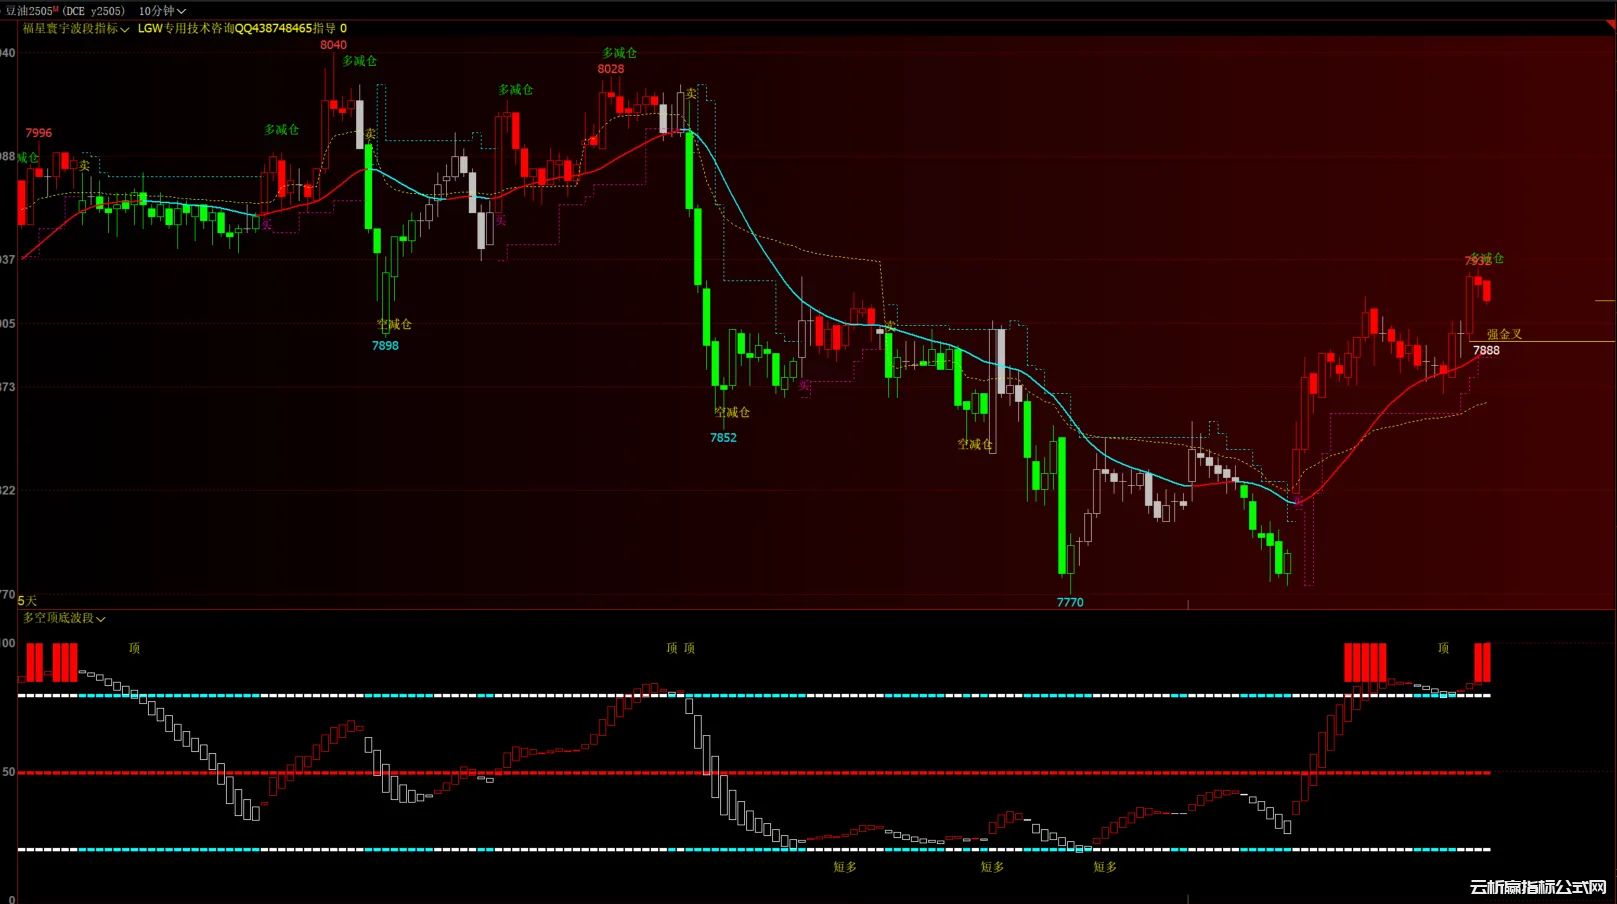This screenshot has width=1617, height=904.
Task: Click the 云析赢指标公式网 watermark
Action: click(x=1538, y=887)
